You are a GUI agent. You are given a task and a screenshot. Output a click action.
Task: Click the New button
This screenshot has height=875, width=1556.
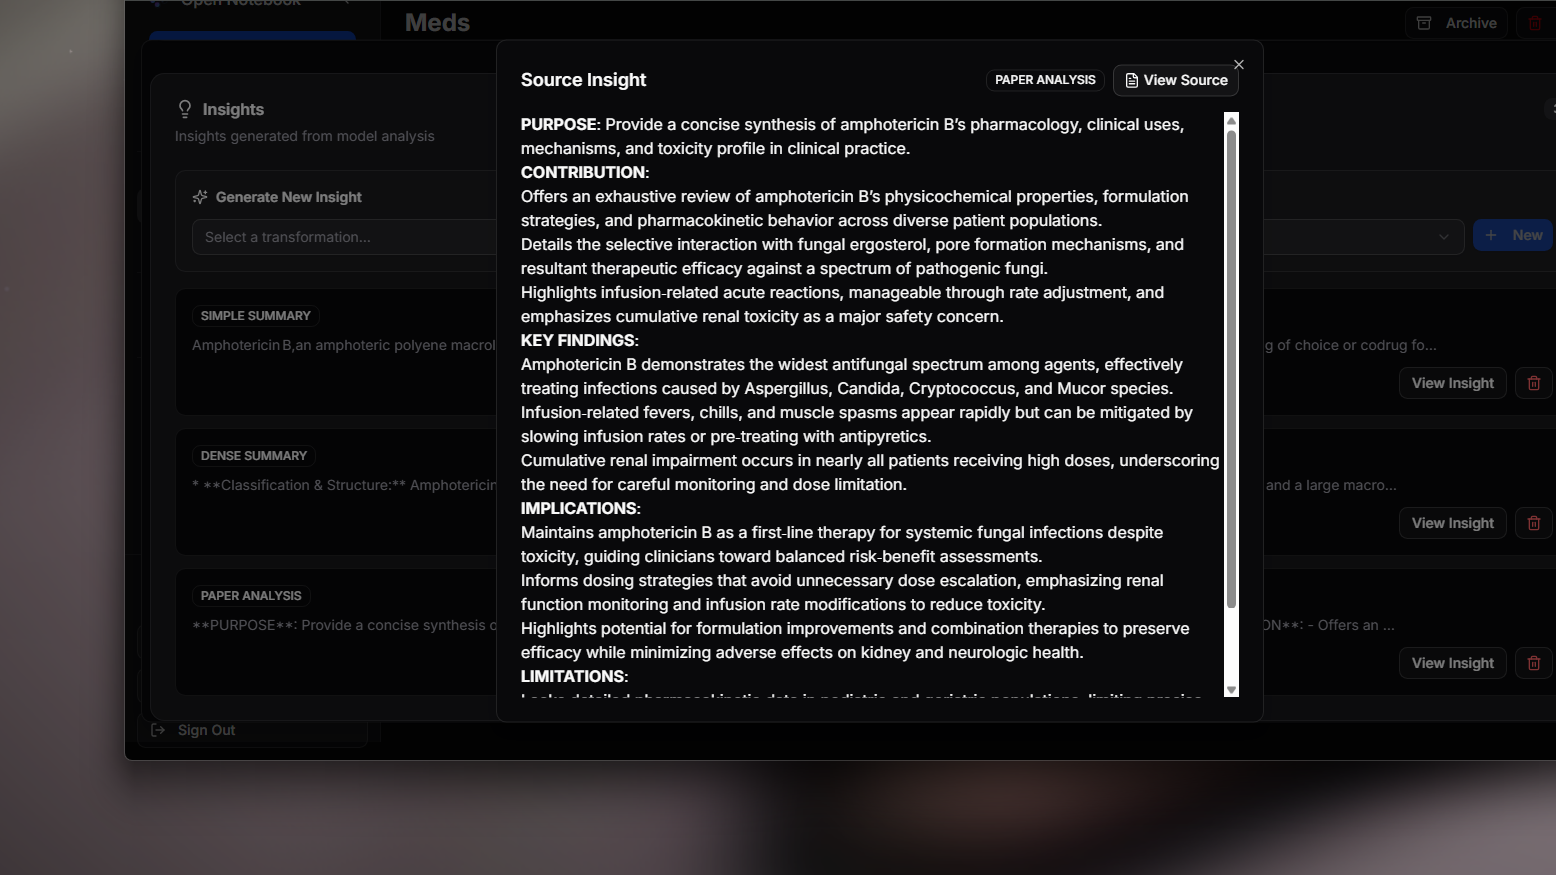tap(1514, 235)
